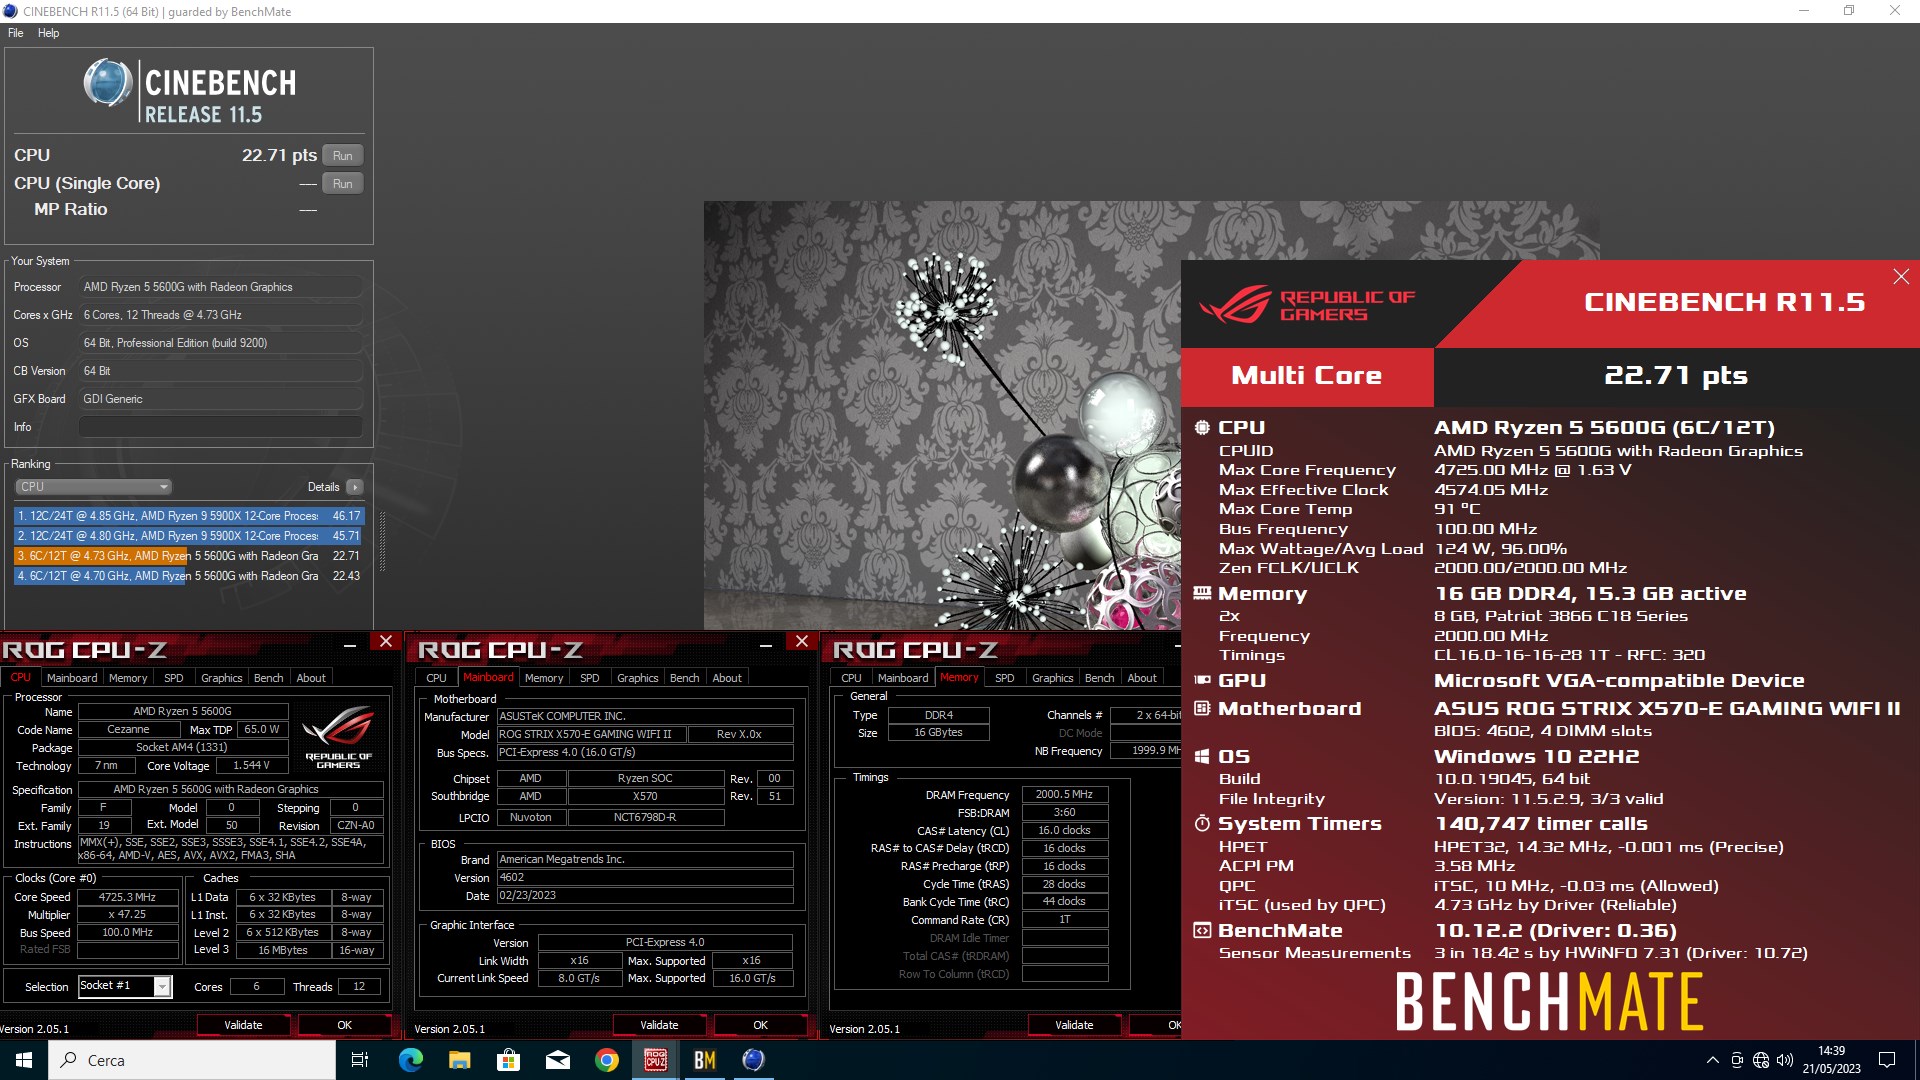Launch Microsoft Edge from taskbar
This screenshot has width=1920, height=1080.
[x=410, y=1060]
